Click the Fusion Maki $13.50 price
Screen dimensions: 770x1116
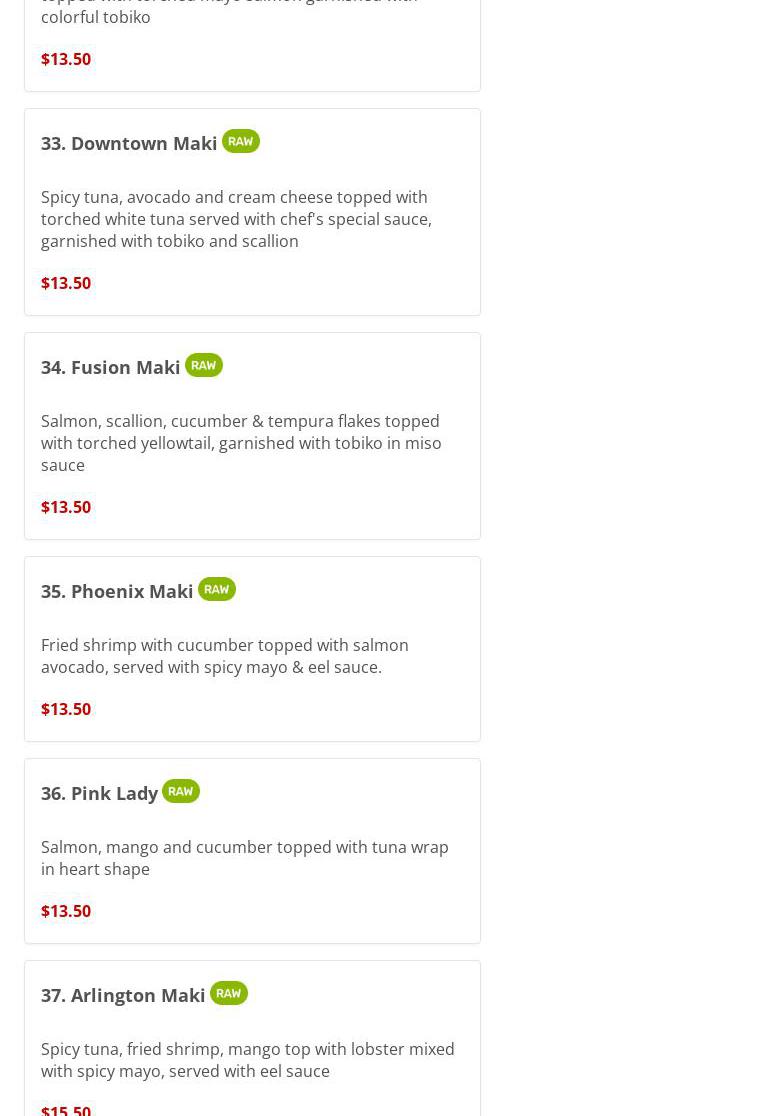[x=65, y=507]
